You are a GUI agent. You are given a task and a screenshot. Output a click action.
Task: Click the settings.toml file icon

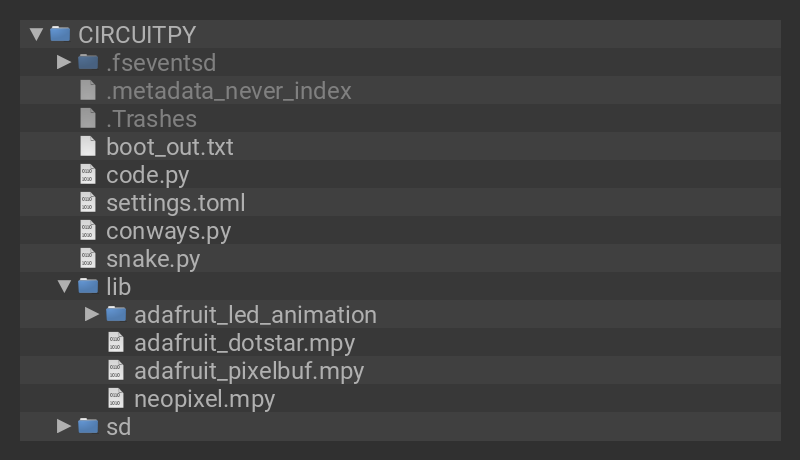pyautogui.click(x=88, y=203)
